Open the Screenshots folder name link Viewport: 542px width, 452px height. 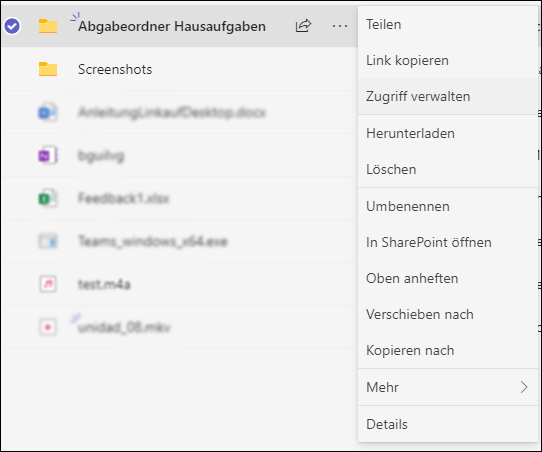tap(115, 69)
